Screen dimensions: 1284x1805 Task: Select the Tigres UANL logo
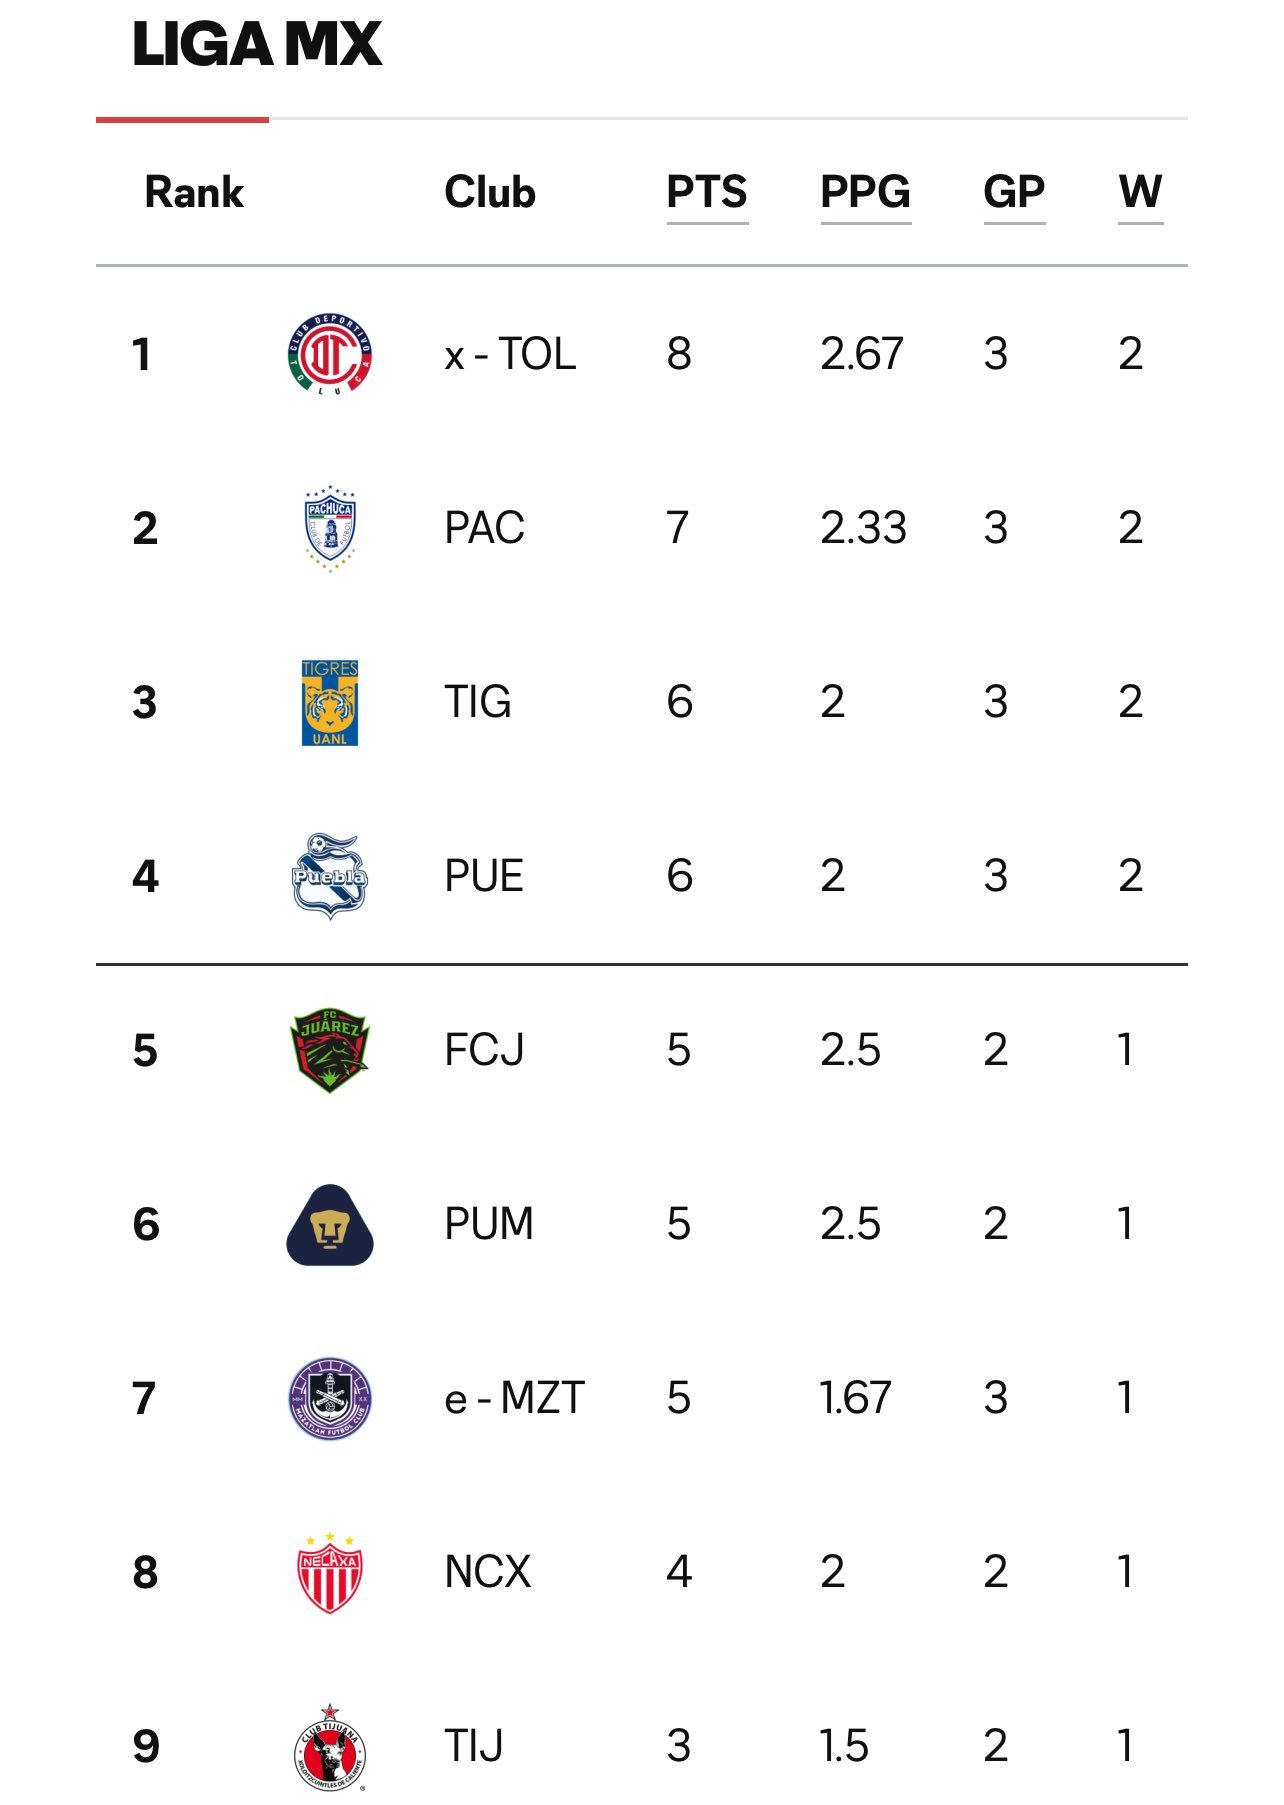tap(330, 702)
